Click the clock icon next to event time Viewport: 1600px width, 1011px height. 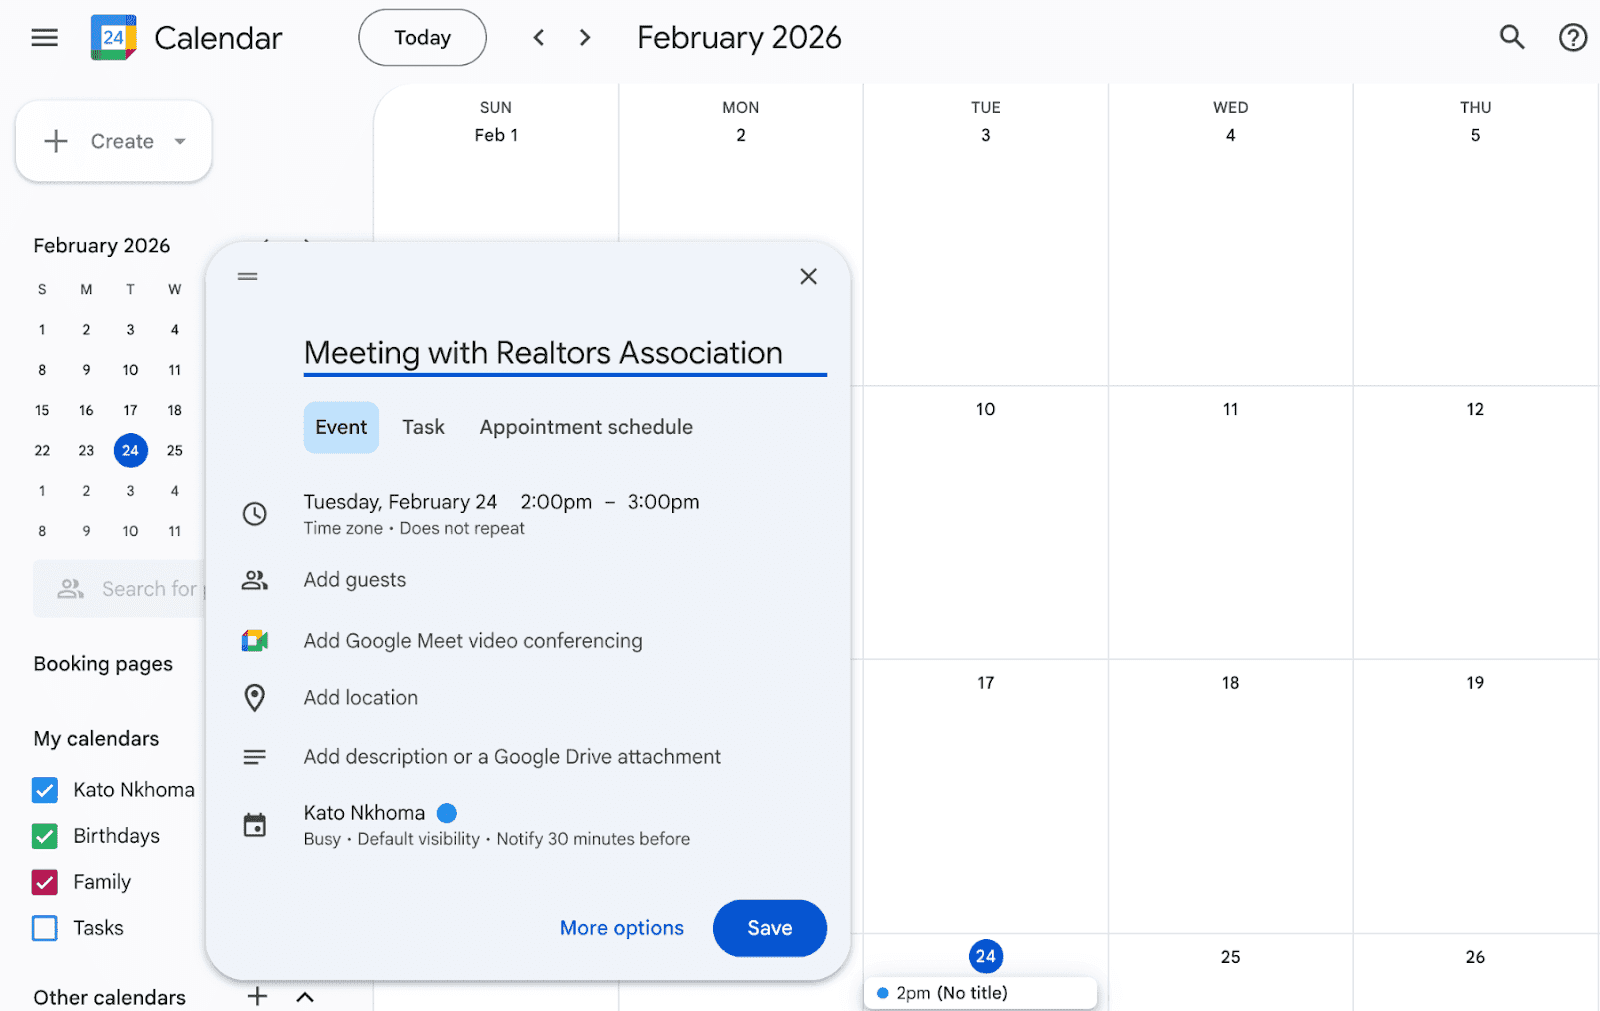pos(255,512)
